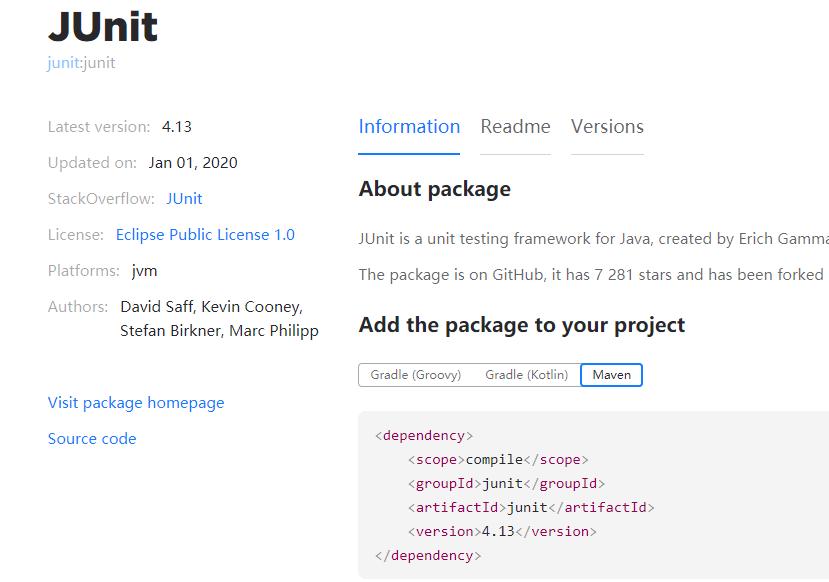829x582 pixels.
Task: Click Visit package homepage
Action: (x=136, y=403)
